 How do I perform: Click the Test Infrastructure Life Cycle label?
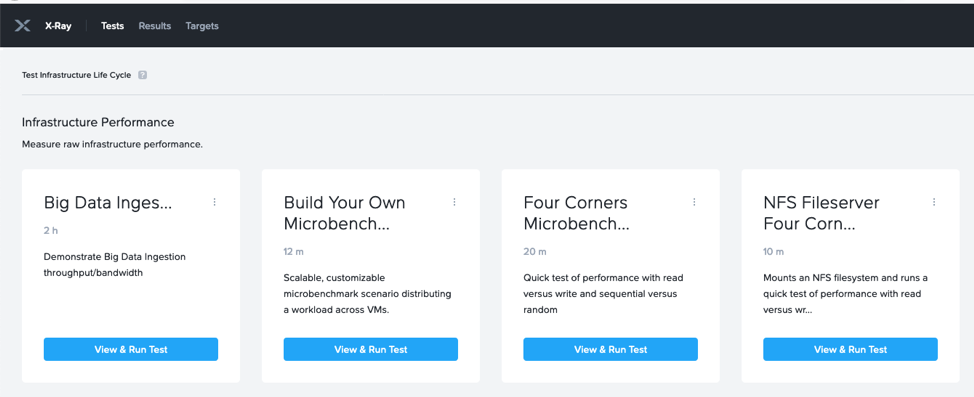pyautogui.click(x=76, y=75)
